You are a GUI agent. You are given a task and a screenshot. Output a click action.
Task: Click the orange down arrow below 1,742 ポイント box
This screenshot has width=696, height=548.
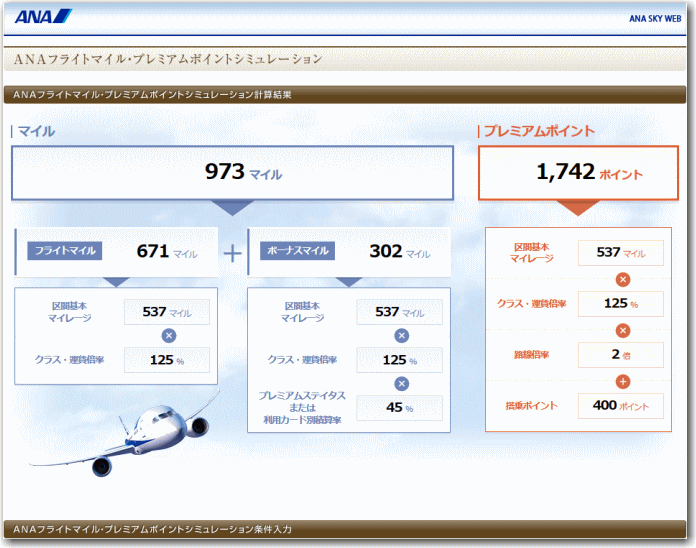click(x=578, y=207)
